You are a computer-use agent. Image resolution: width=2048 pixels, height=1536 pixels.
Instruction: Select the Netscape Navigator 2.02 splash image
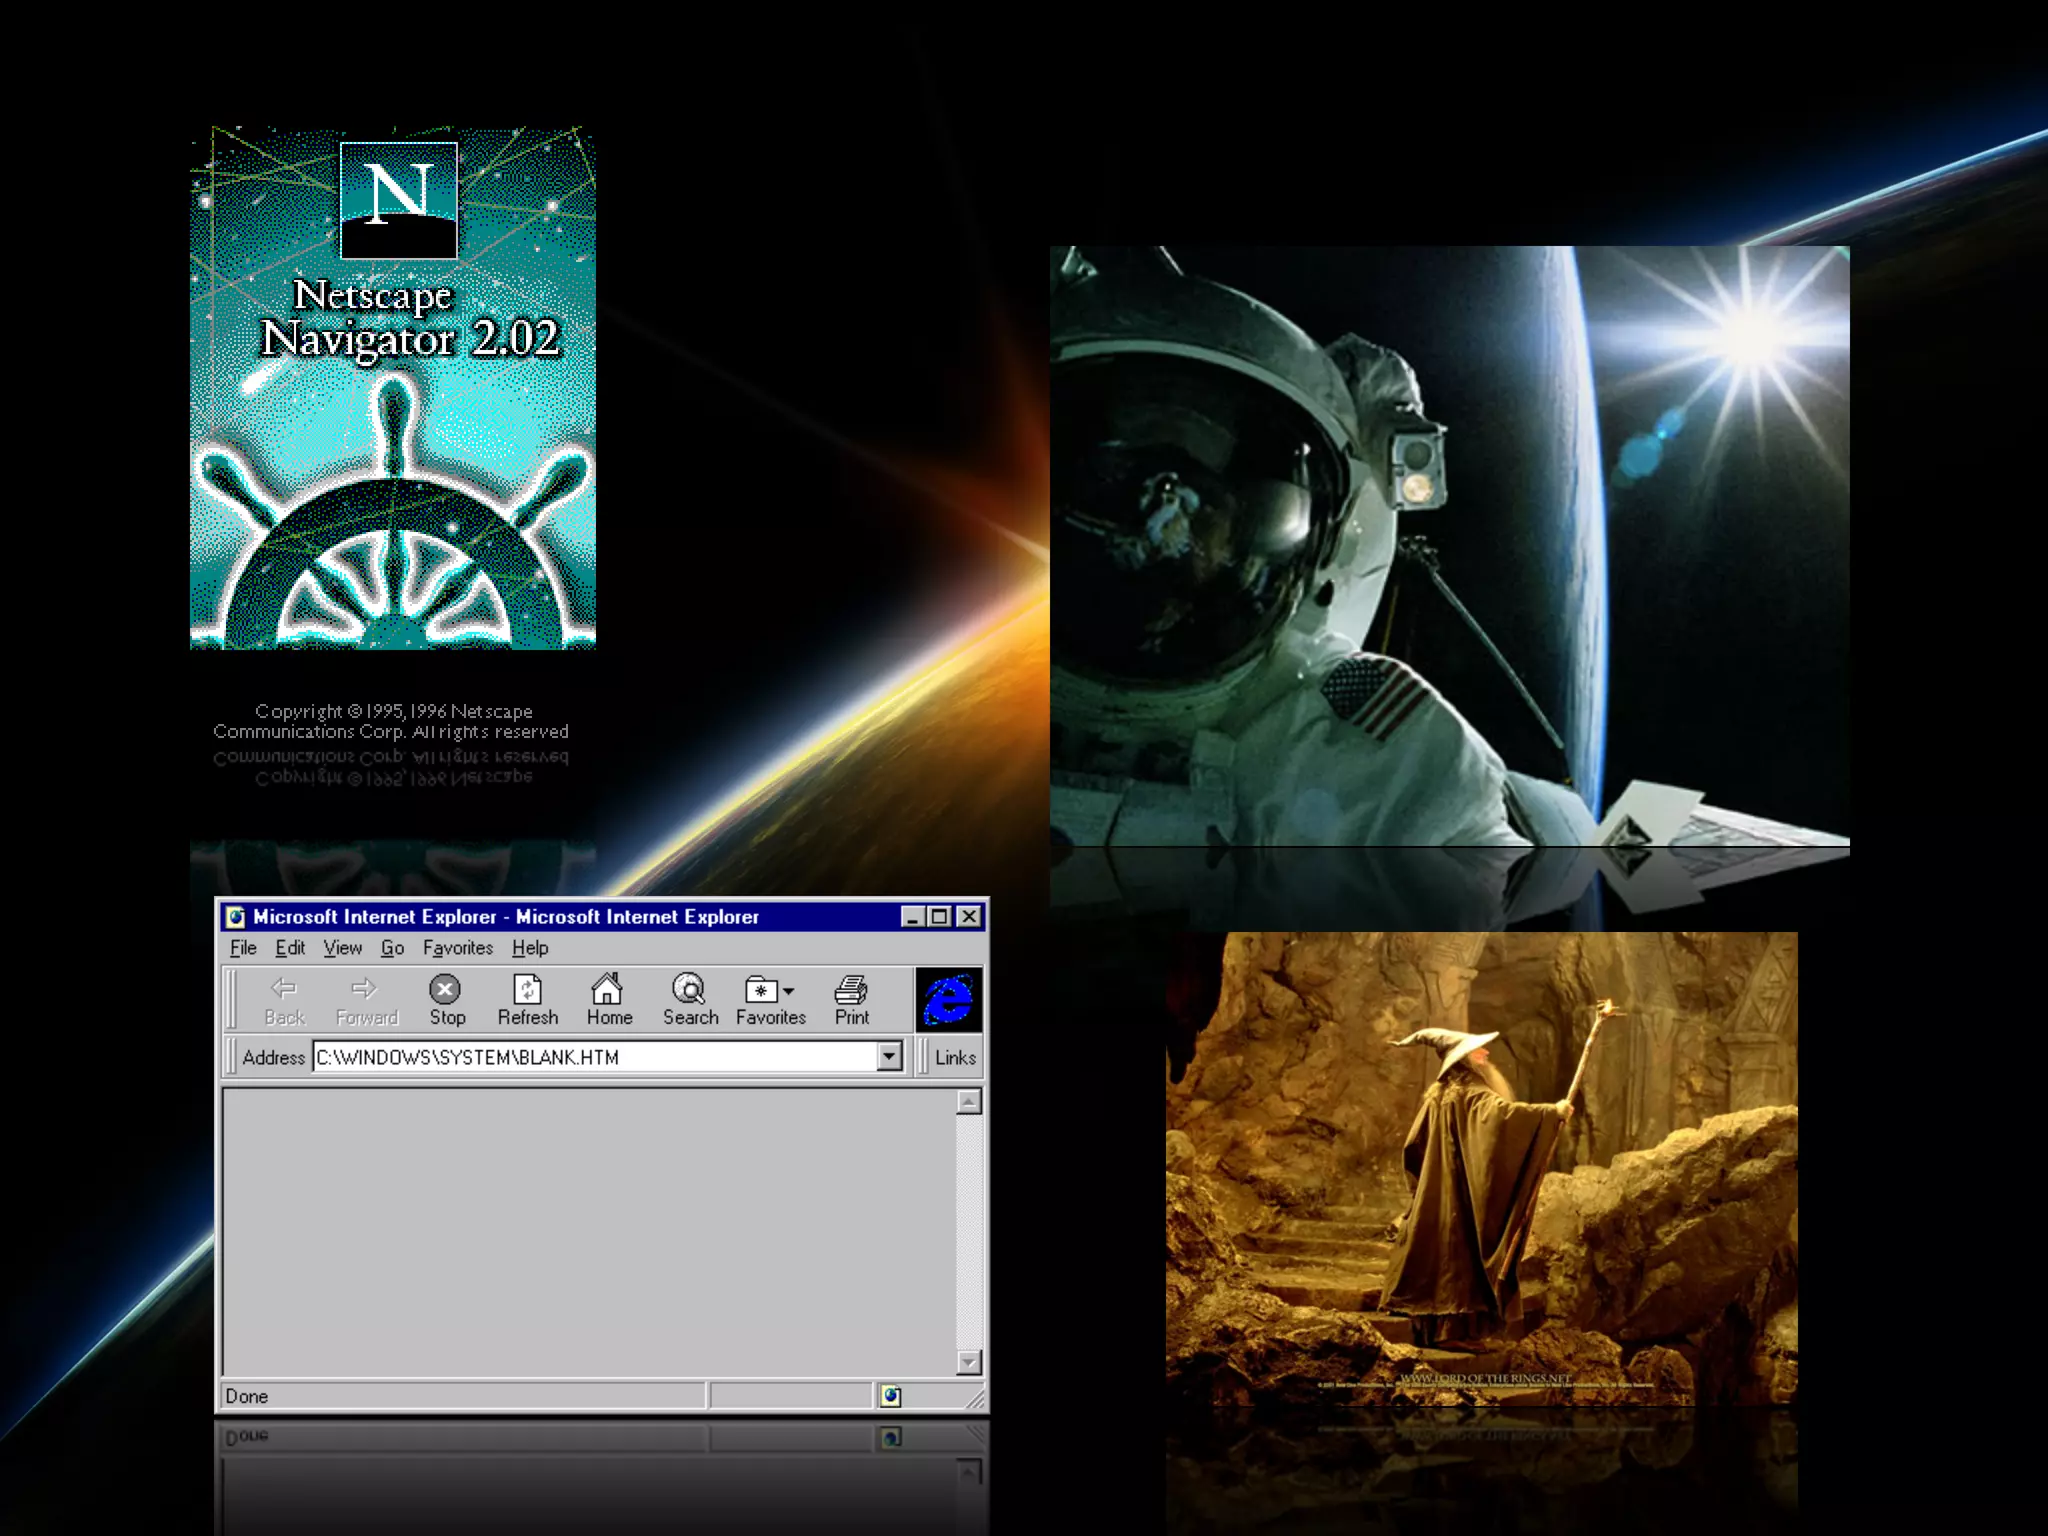(393, 388)
